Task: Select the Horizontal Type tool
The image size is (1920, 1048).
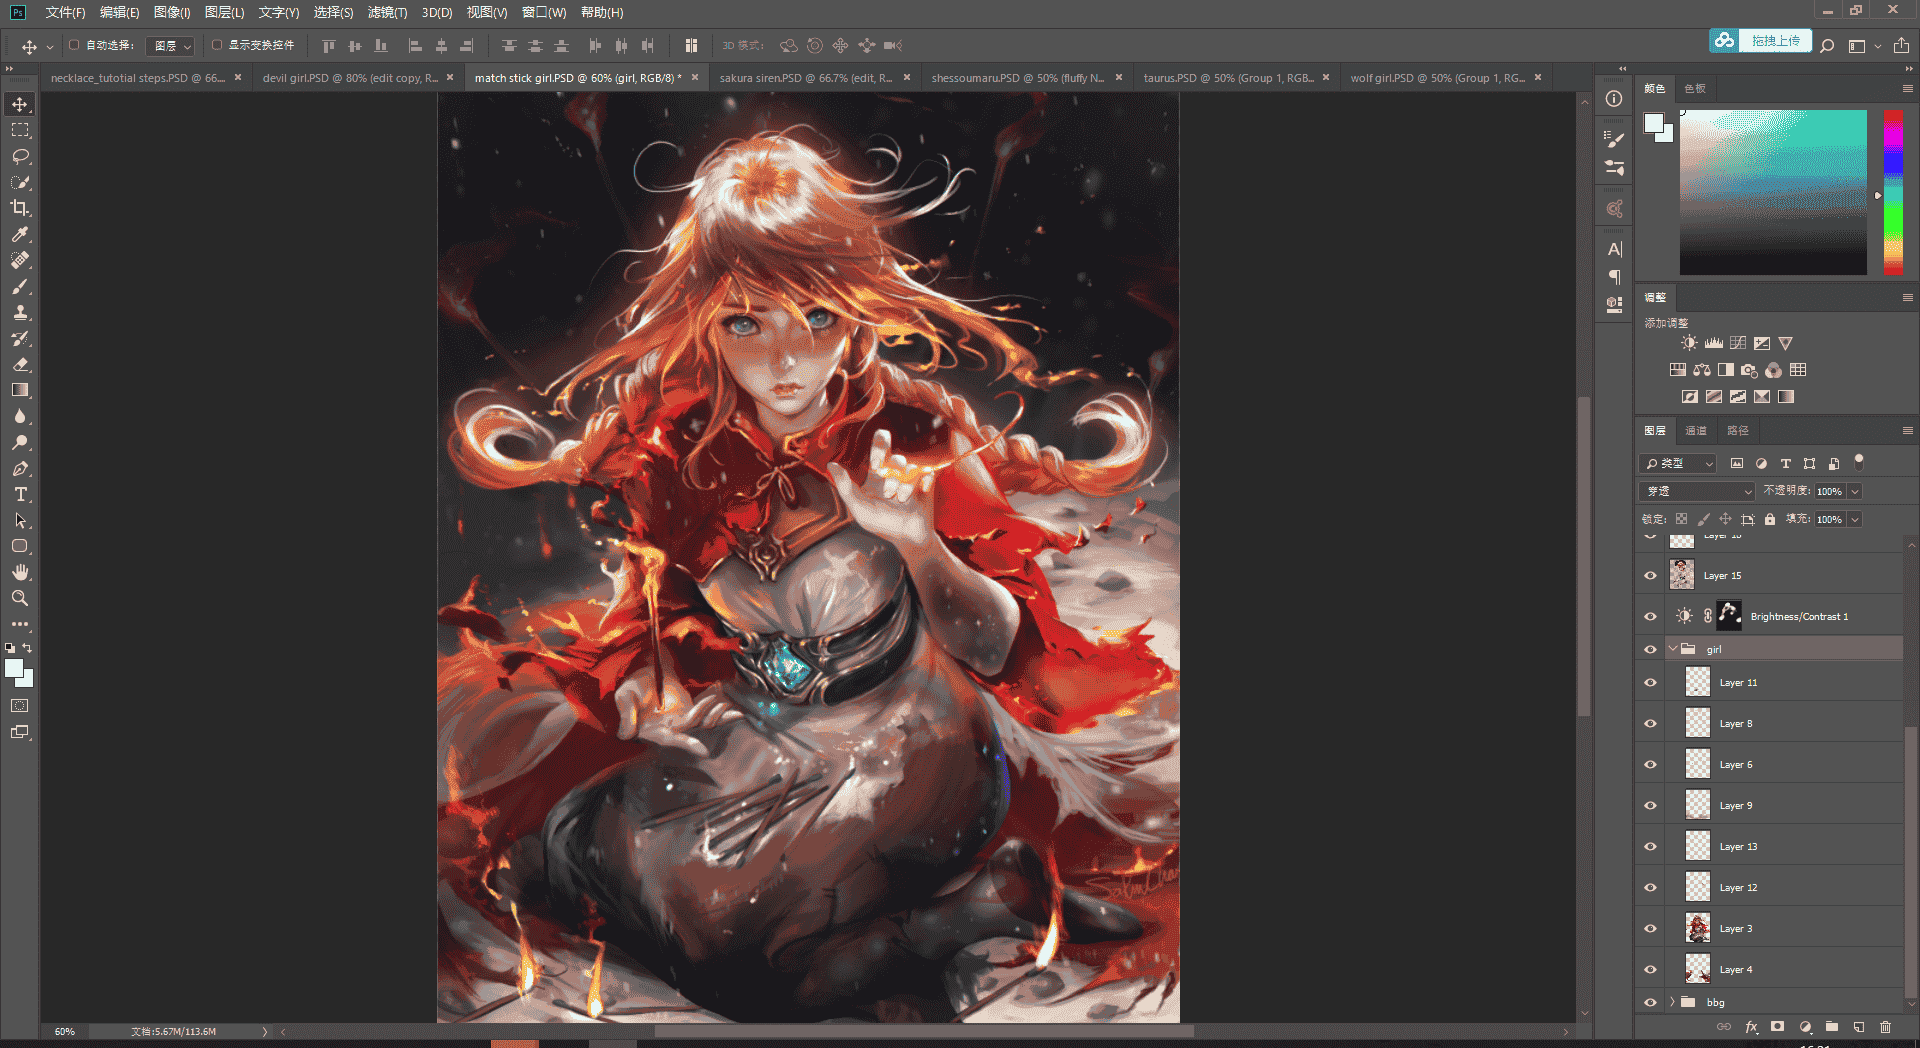Action: (x=20, y=494)
